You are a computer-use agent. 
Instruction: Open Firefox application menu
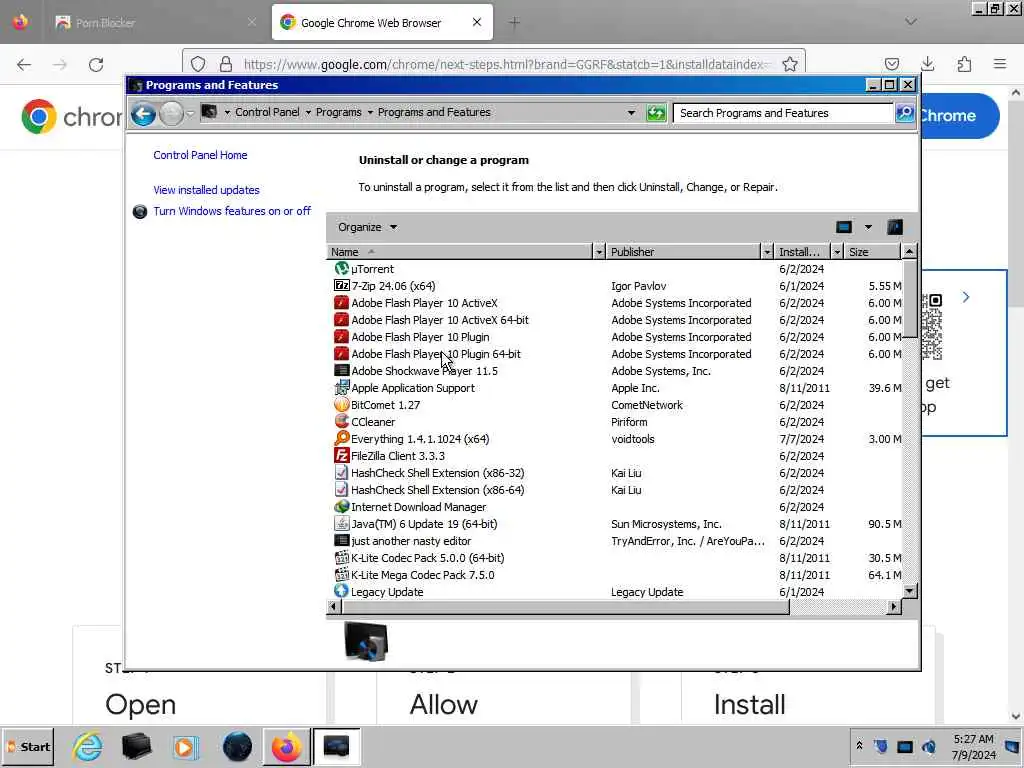point(1000,64)
